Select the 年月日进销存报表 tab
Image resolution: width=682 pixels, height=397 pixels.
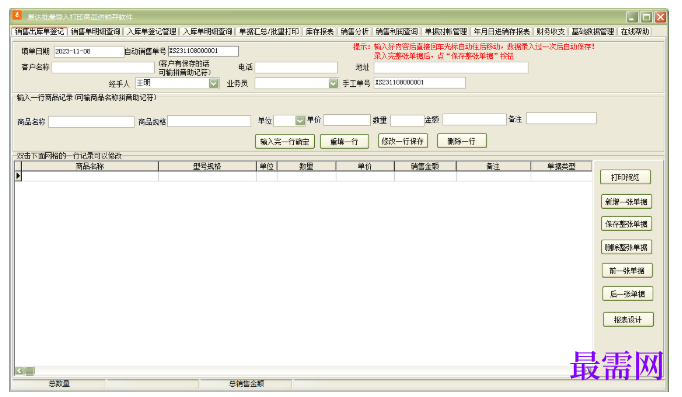(x=501, y=31)
